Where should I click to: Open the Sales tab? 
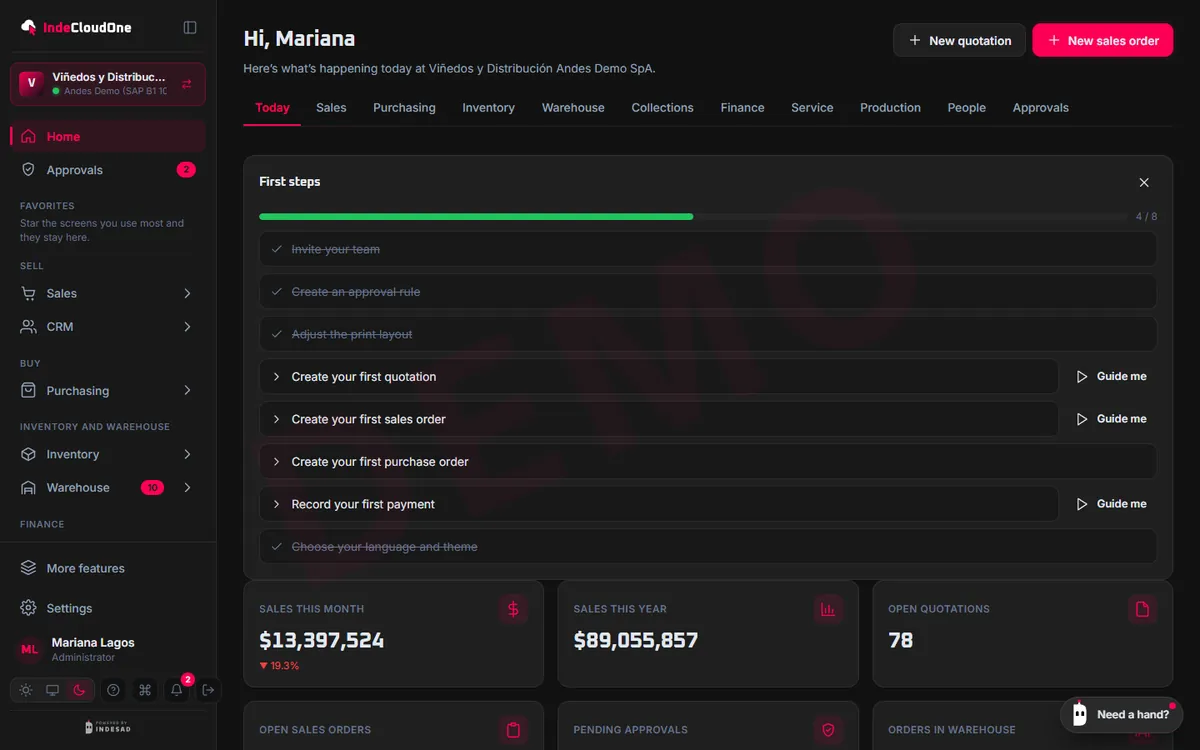click(x=331, y=108)
